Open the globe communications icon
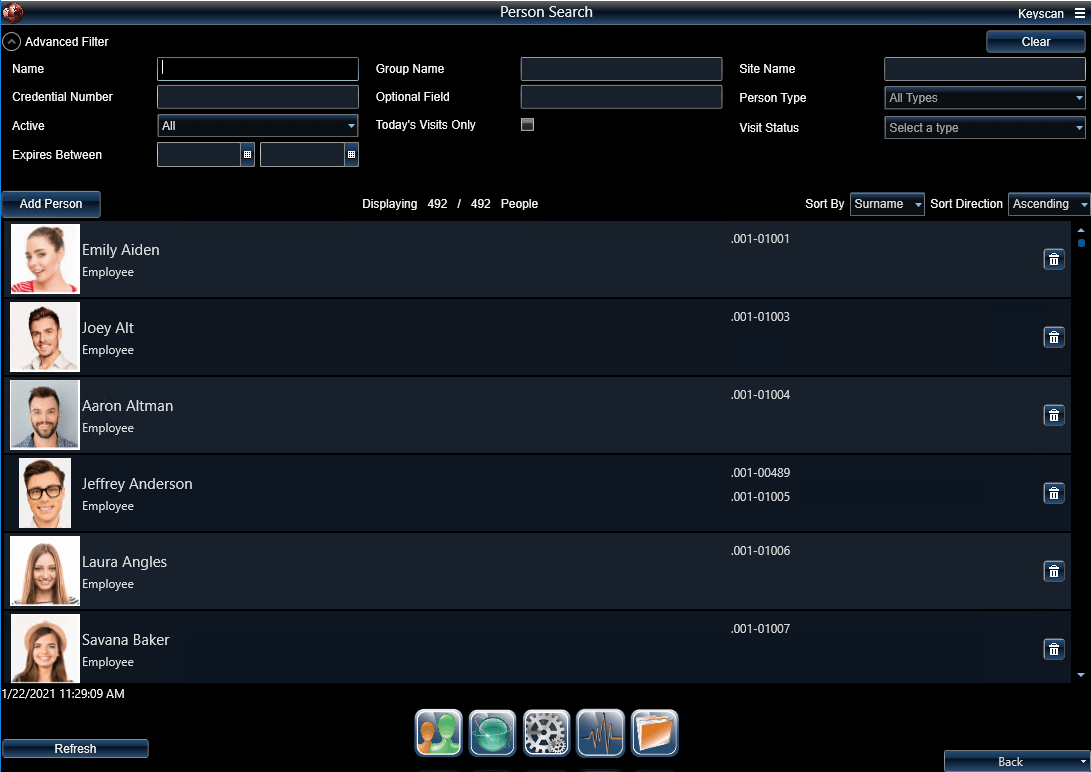Image resolution: width=1091 pixels, height=772 pixels. pos(492,732)
